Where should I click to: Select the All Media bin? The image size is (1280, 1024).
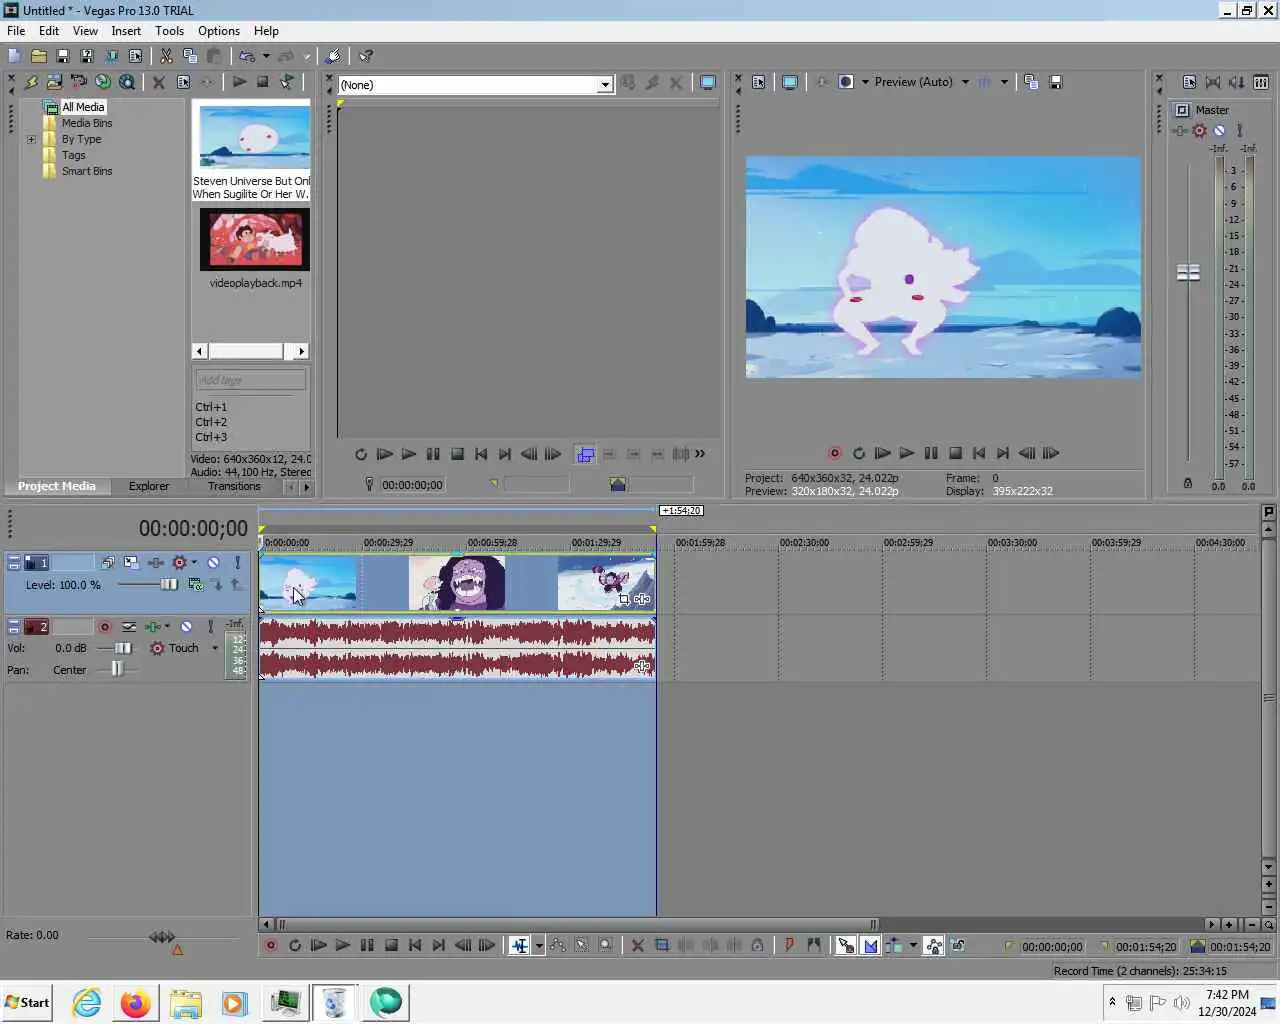(83, 107)
